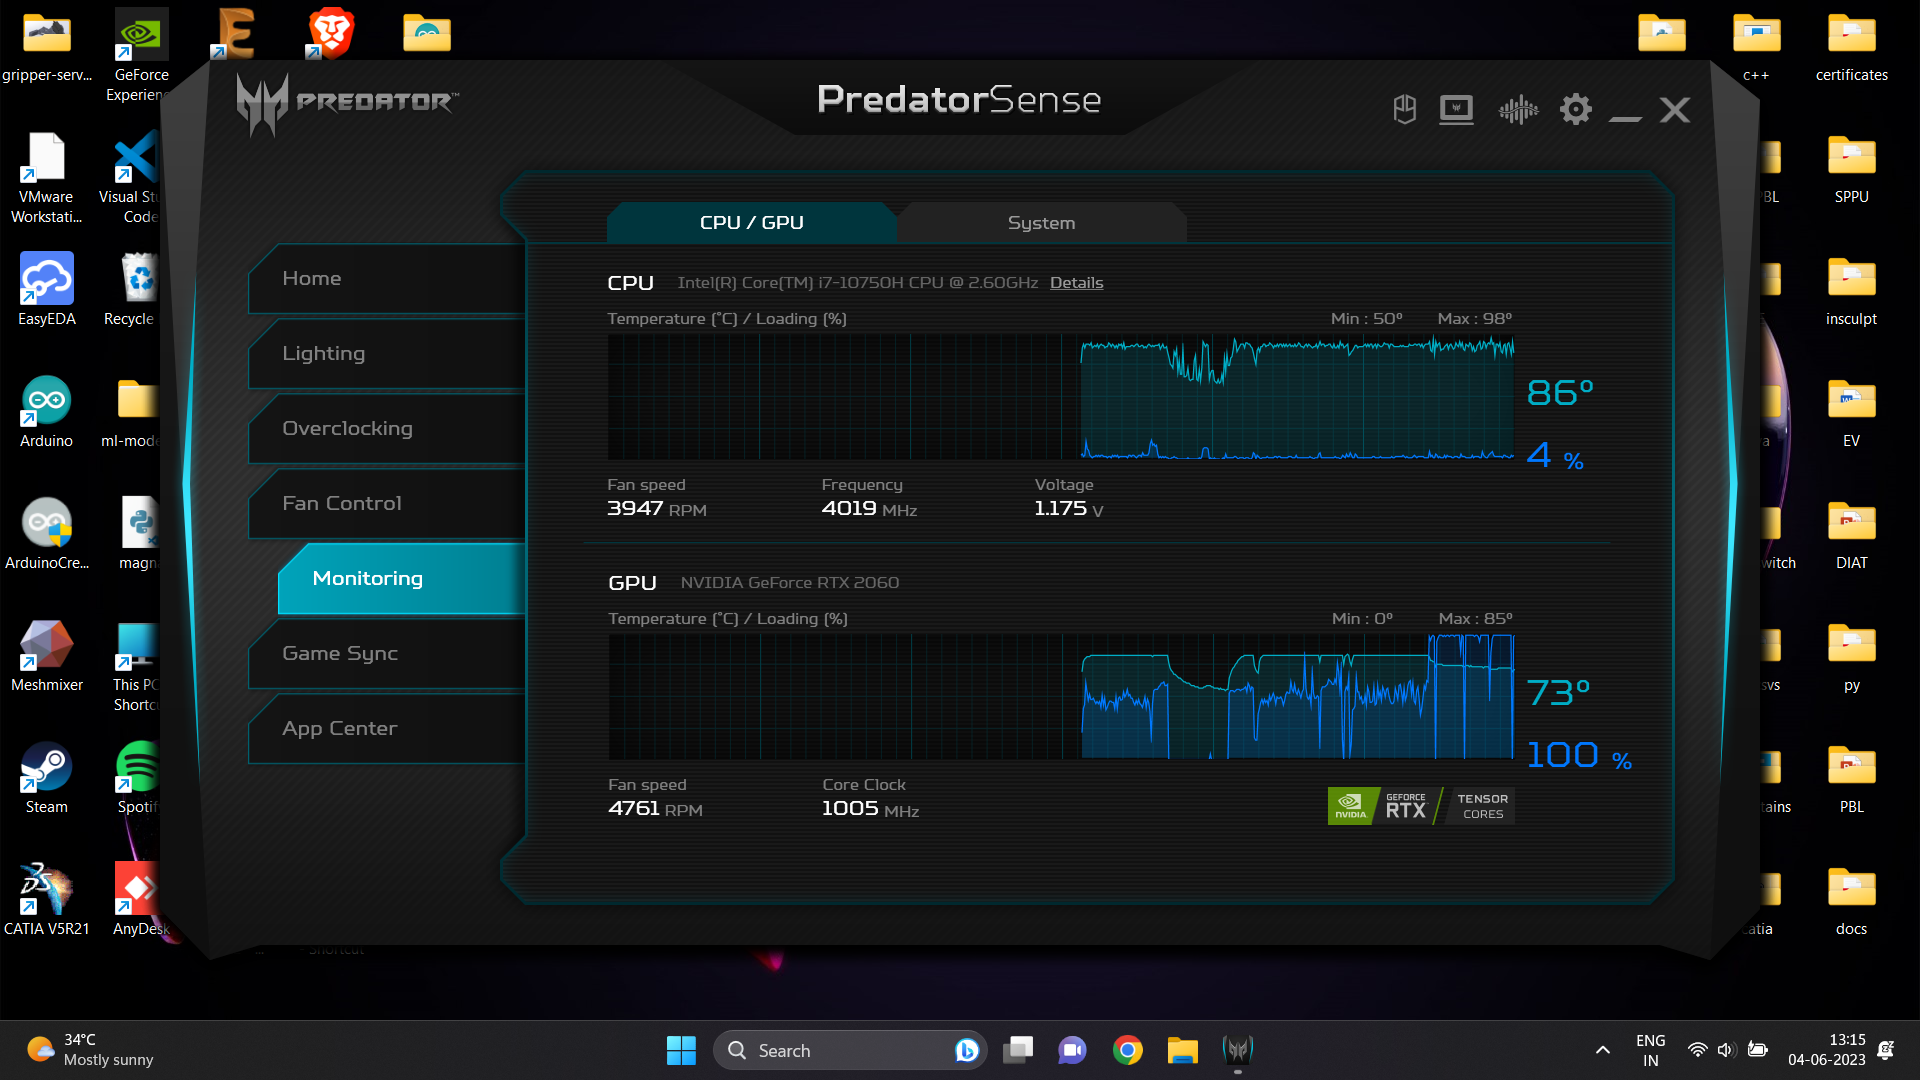Screen dimensions: 1920x1080
Task: Open the Steam desktop shortcut
Action: [x=46, y=778]
